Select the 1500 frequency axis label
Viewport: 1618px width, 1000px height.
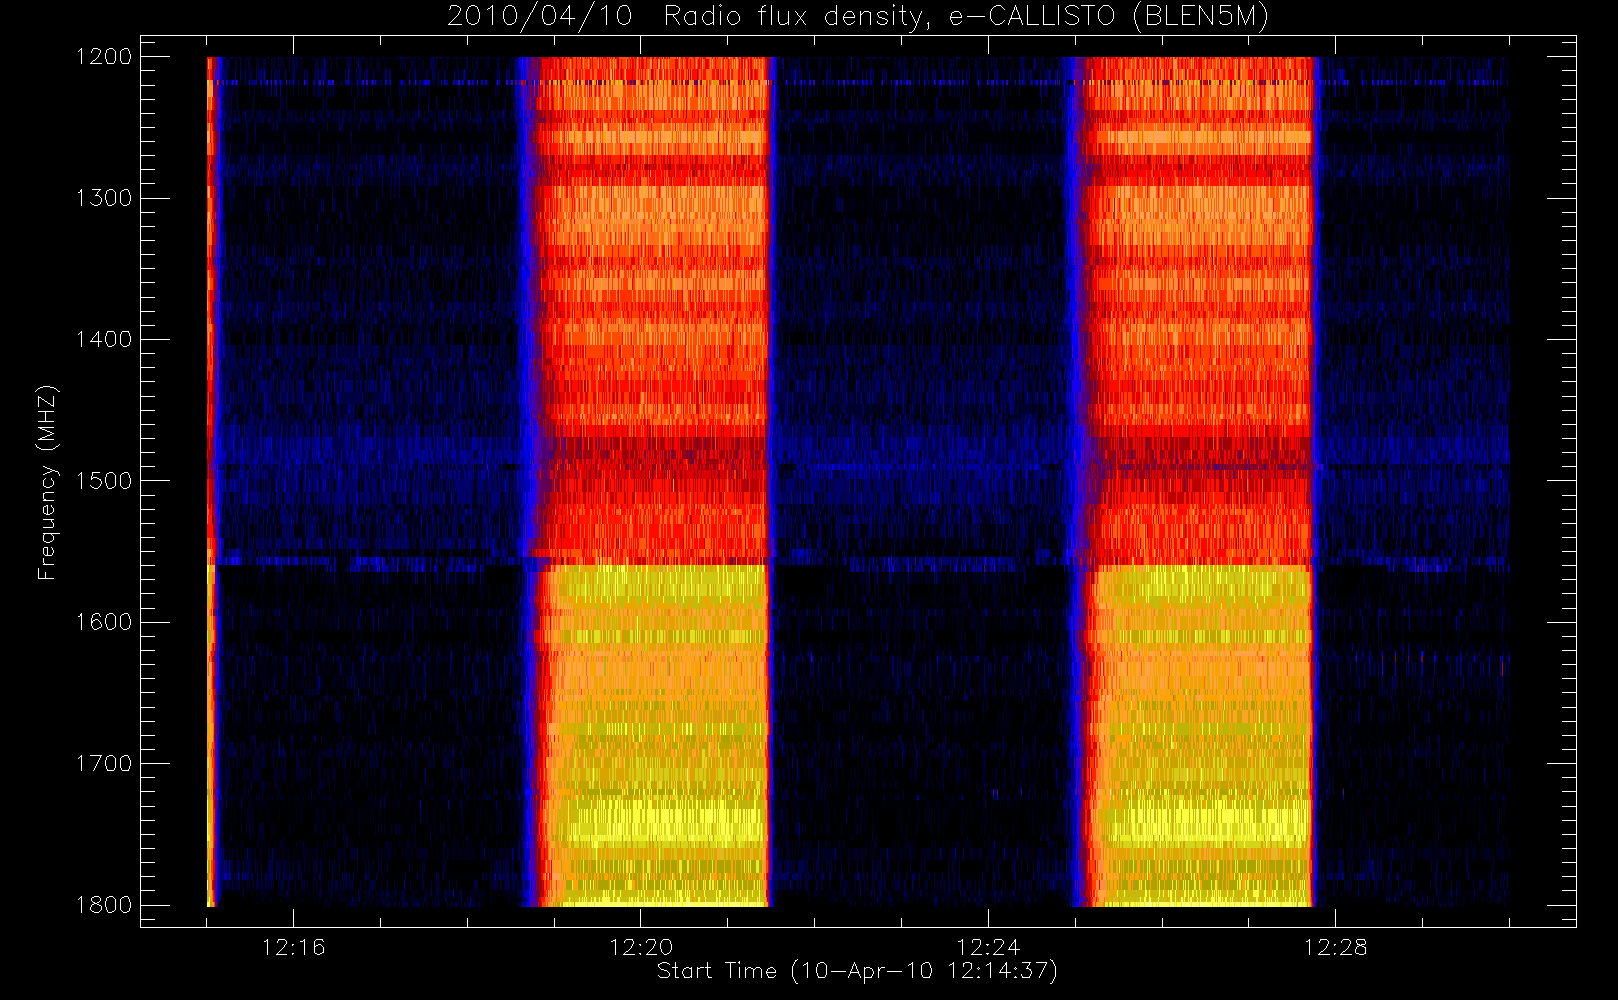[x=104, y=481]
